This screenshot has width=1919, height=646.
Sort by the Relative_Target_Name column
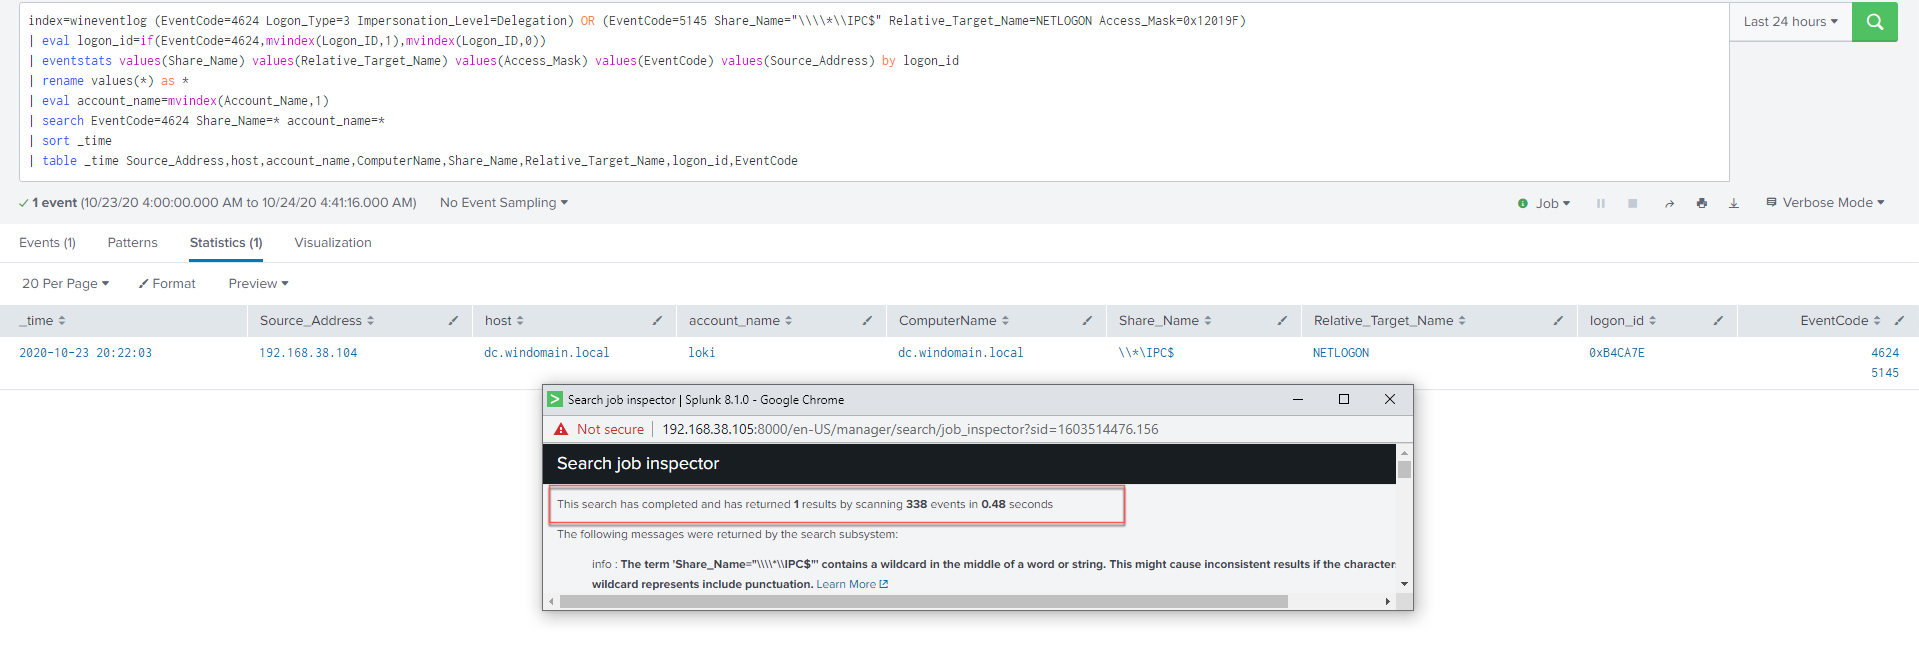point(1390,320)
